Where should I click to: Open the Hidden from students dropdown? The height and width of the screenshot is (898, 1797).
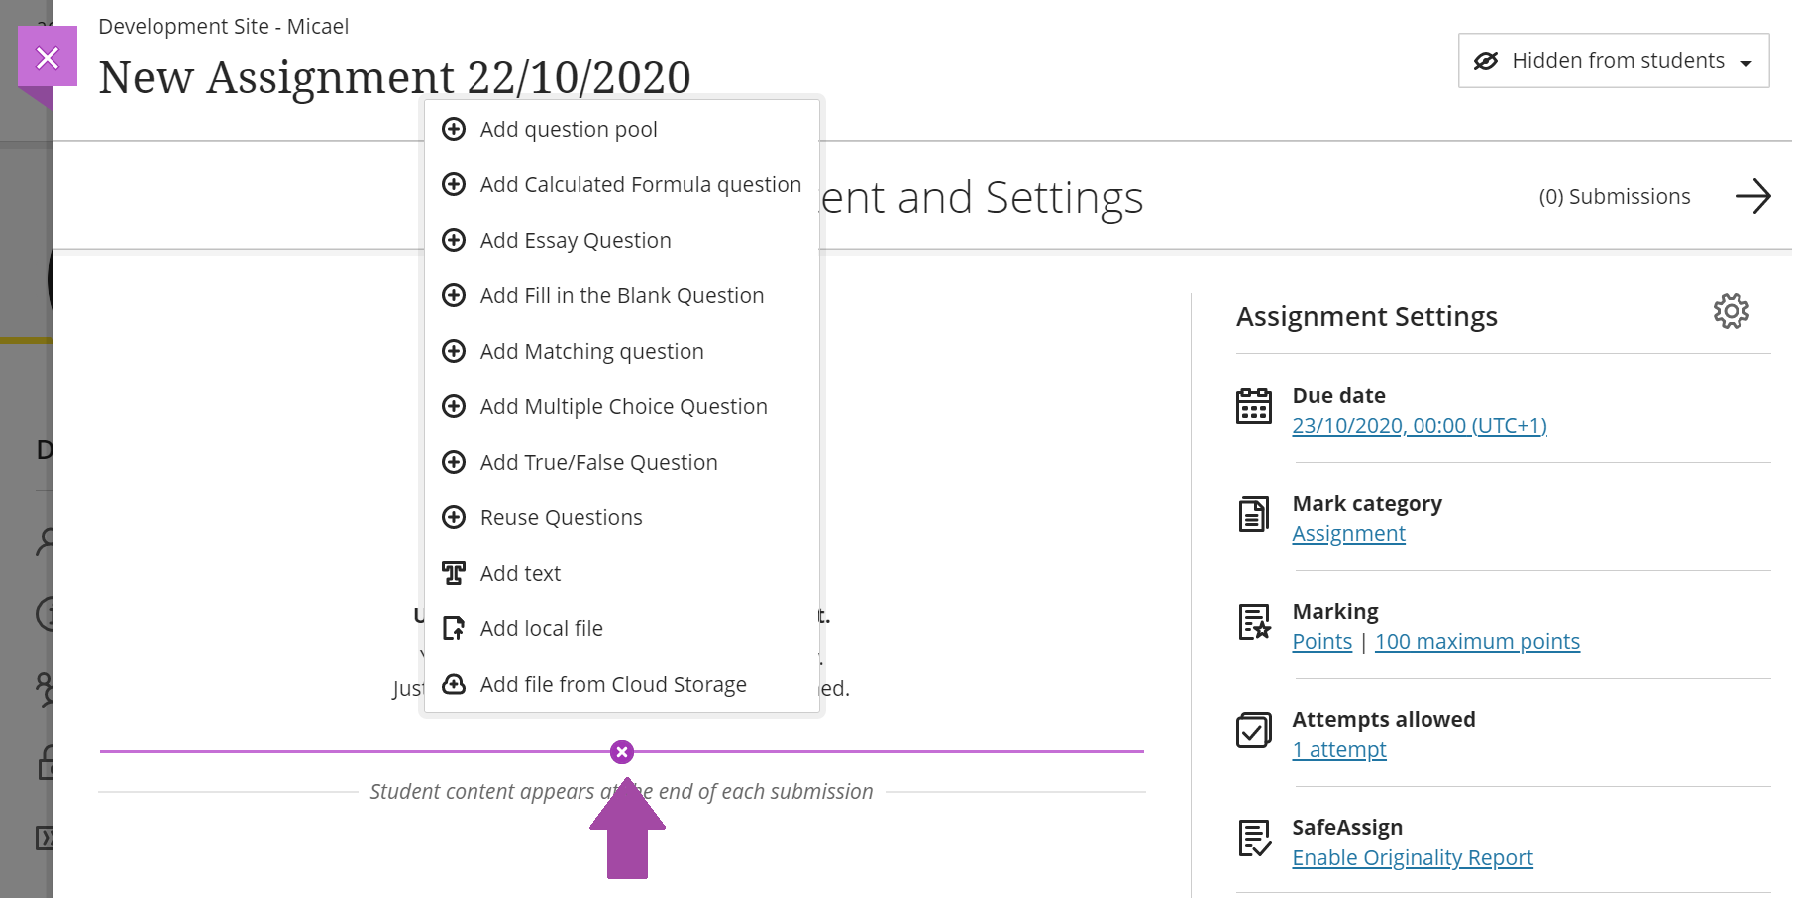(1612, 61)
